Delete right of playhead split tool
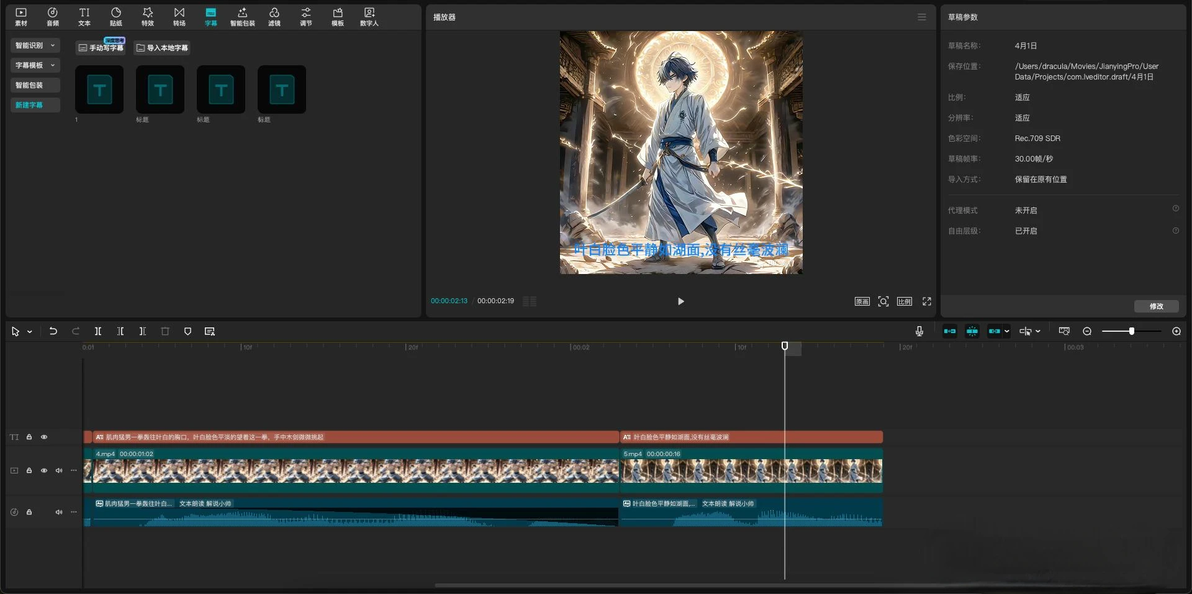The image size is (1192, 594). (142, 332)
